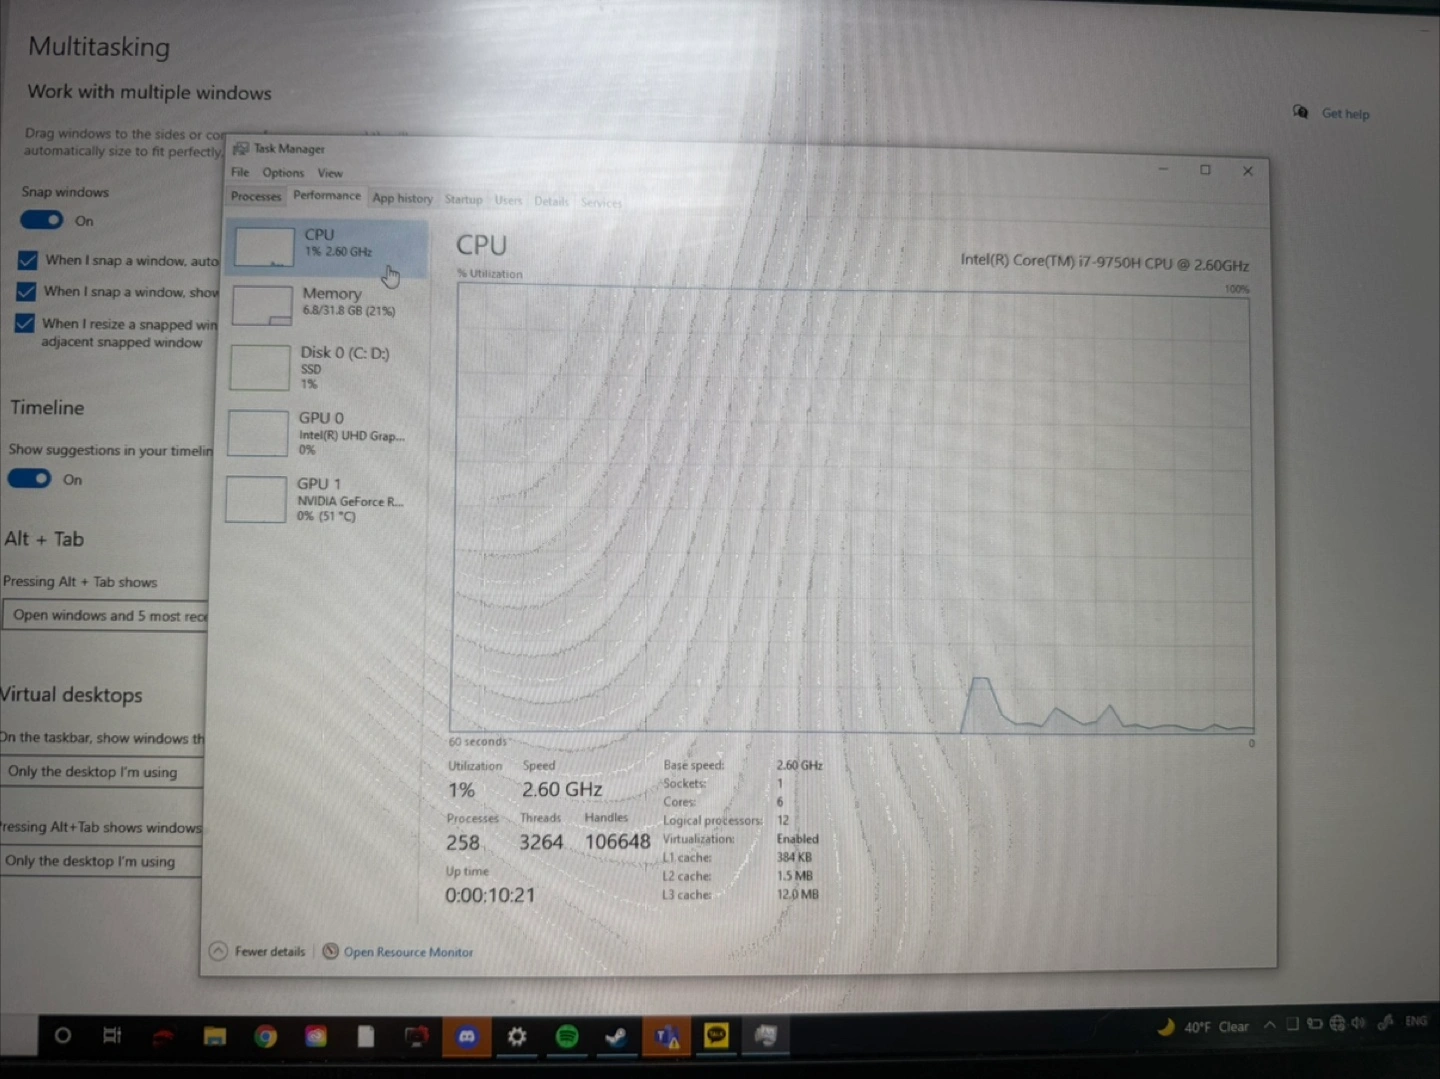This screenshot has width=1440, height=1079.
Task: Click the Cortana circle icon on taskbar
Action: [62, 1036]
